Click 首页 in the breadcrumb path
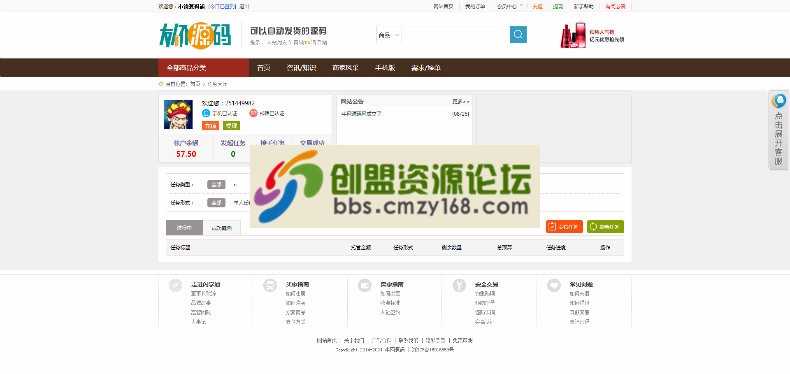790x374 pixels. [x=195, y=84]
